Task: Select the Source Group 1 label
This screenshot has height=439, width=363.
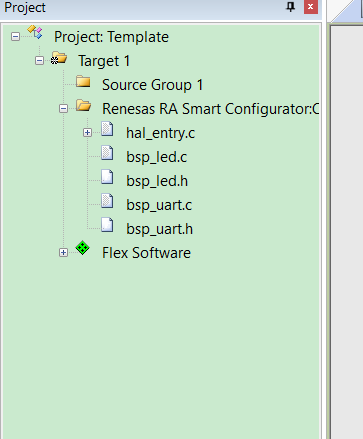Action: point(153,85)
